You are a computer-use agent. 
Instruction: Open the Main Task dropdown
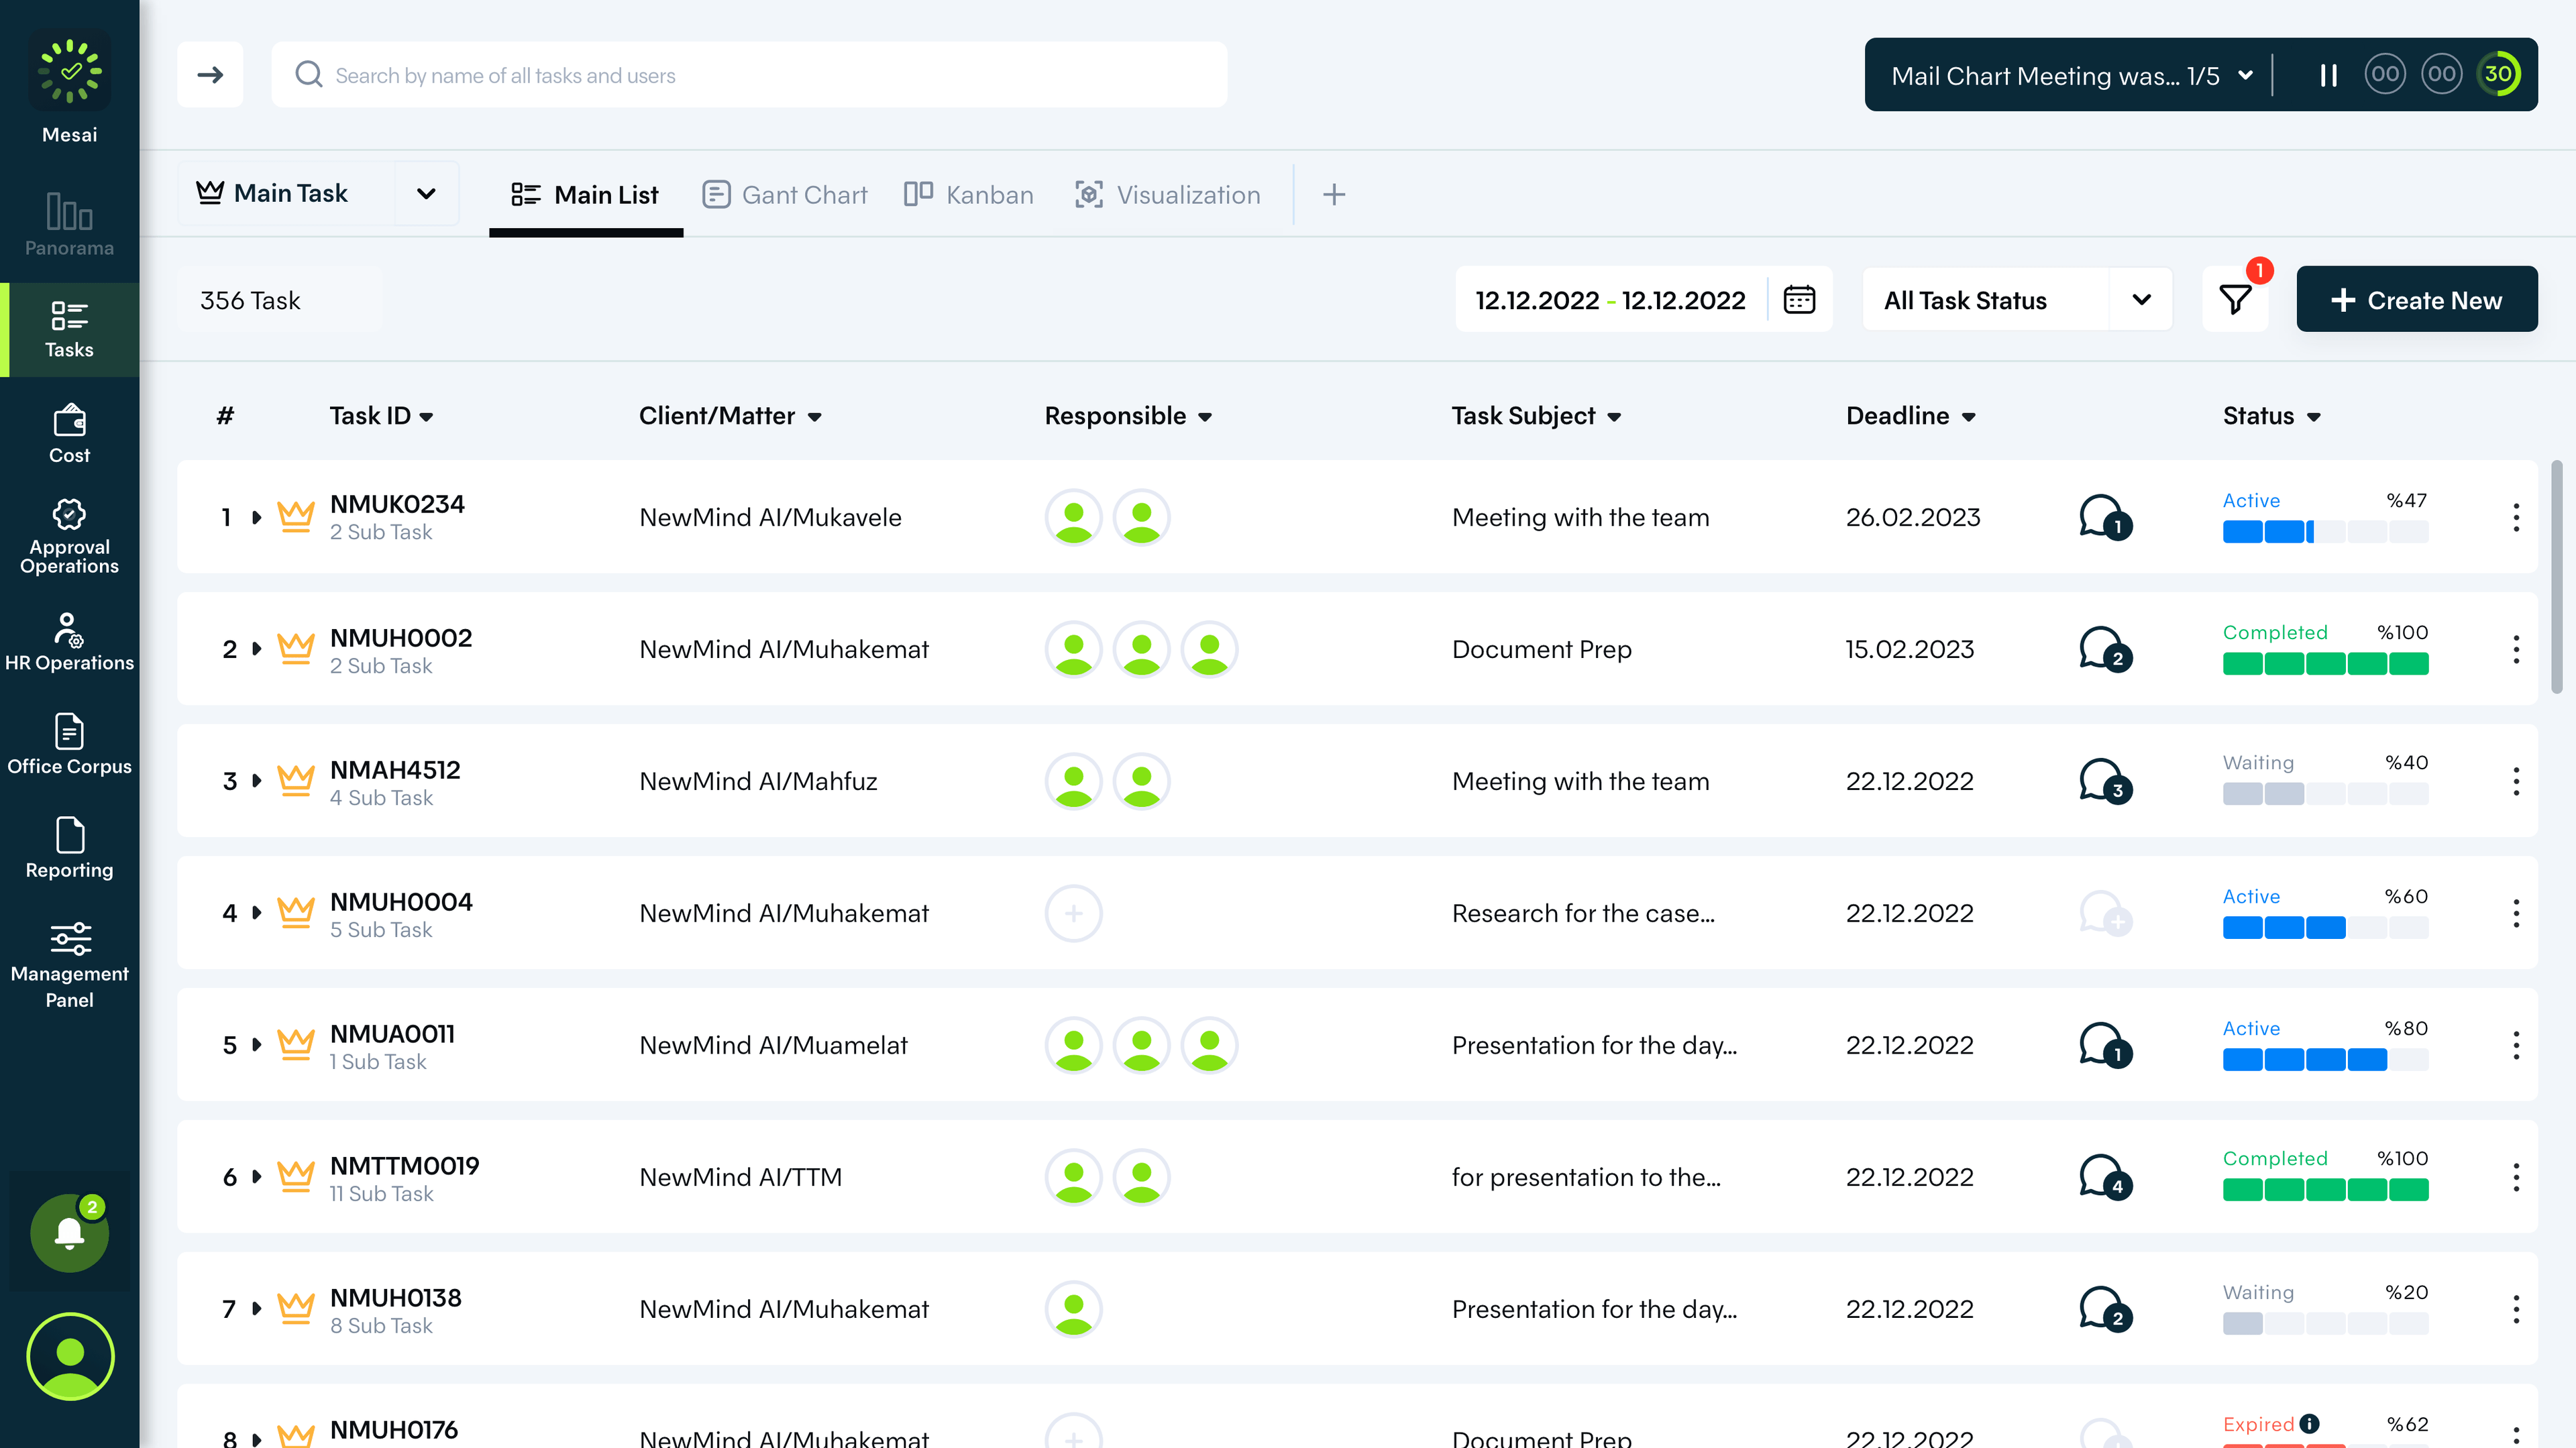[426, 194]
